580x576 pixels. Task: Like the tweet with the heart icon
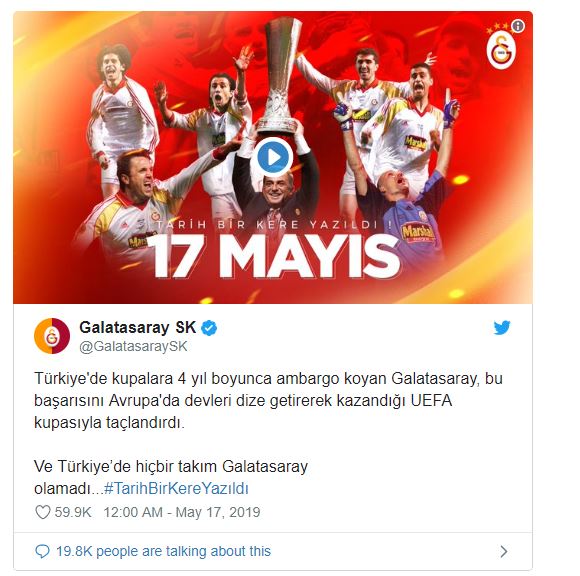[43, 512]
